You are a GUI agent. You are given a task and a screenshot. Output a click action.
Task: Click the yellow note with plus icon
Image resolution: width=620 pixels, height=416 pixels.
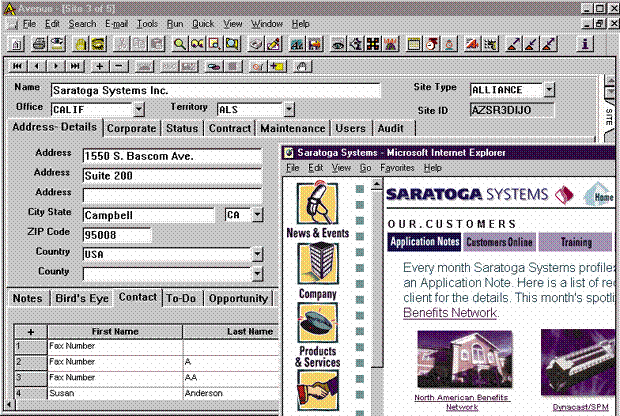277,66
